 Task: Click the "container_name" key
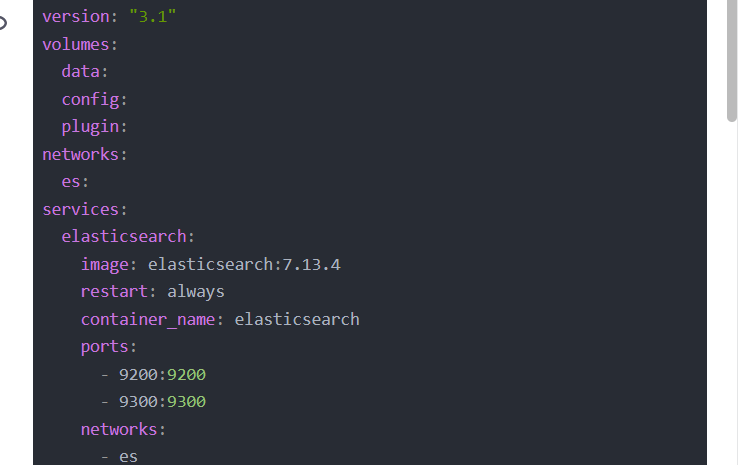(148, 320)
